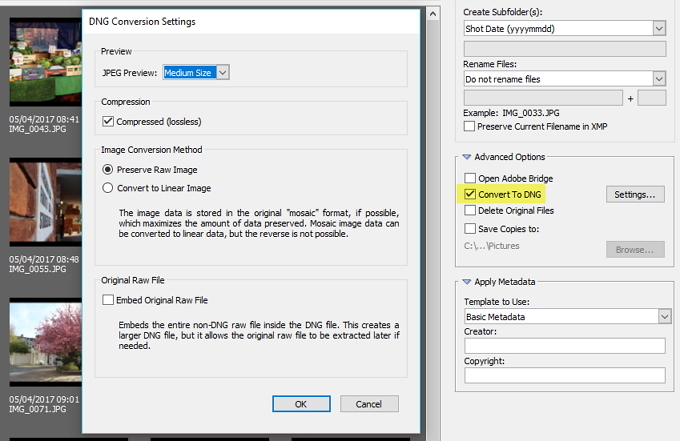The image size is (680, 441).
Task: Select Convert to Linear Image option
Action: (x=108, y=188)
